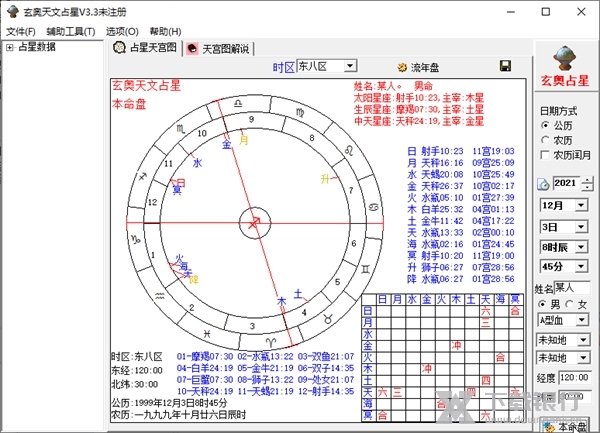600x433 pixels.
Task: Open the 文件(F) menu
Action: pos(21,31)
